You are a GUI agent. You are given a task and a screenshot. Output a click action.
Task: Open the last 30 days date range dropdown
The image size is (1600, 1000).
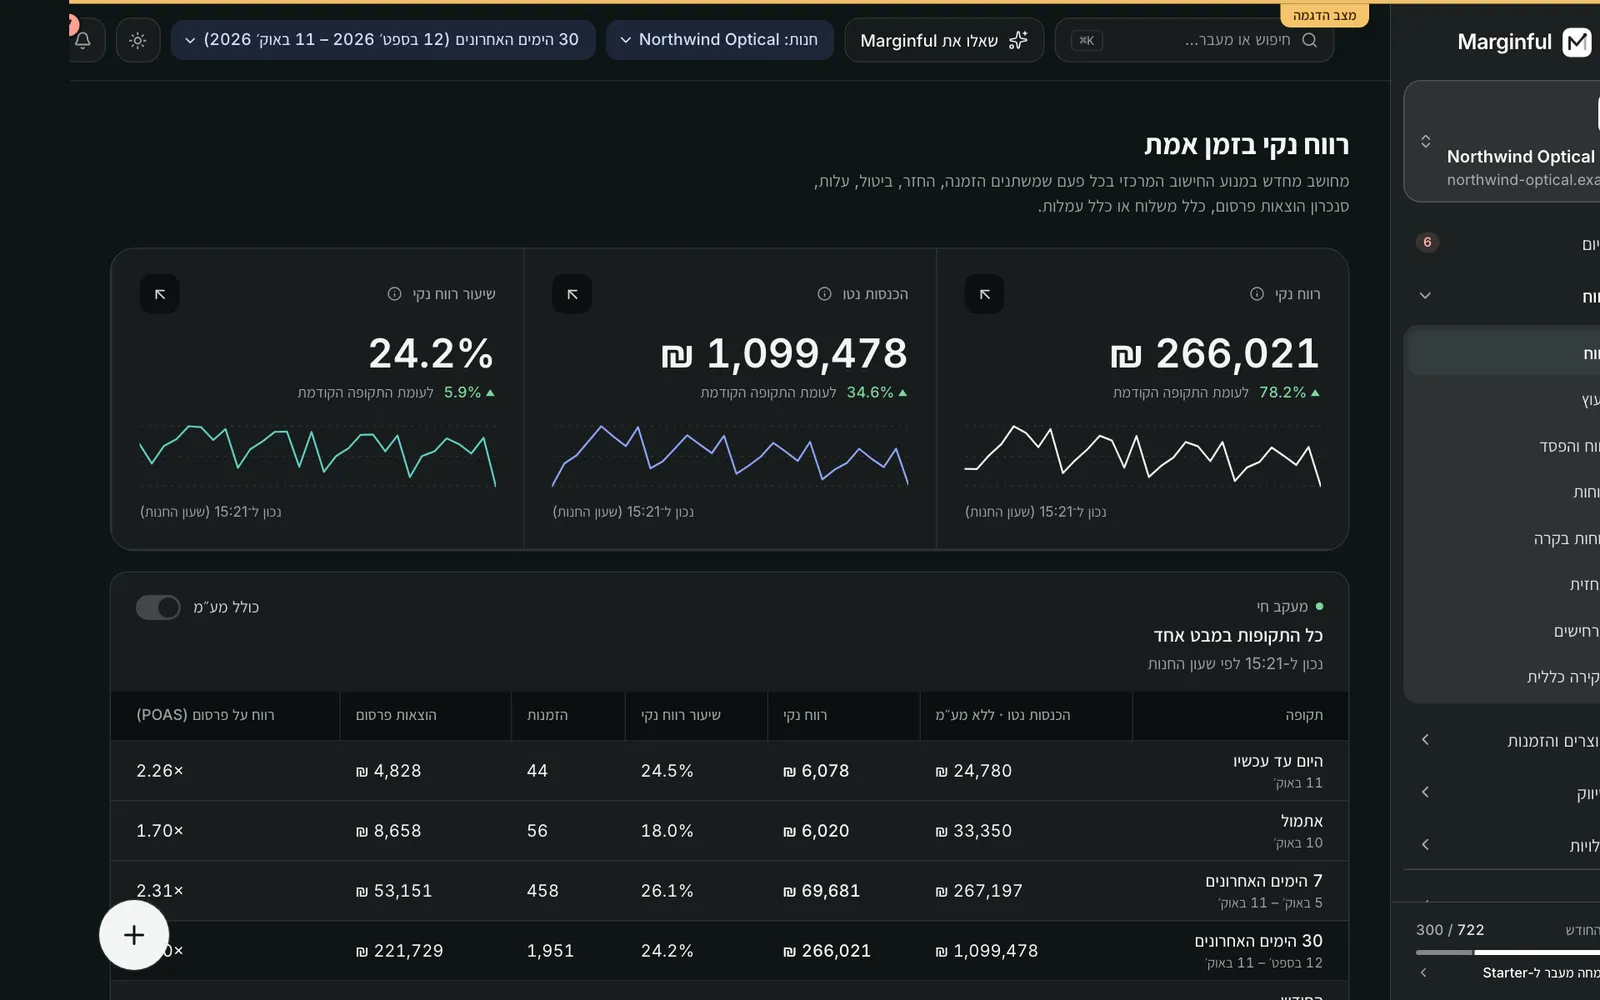[x=383, y=40]
